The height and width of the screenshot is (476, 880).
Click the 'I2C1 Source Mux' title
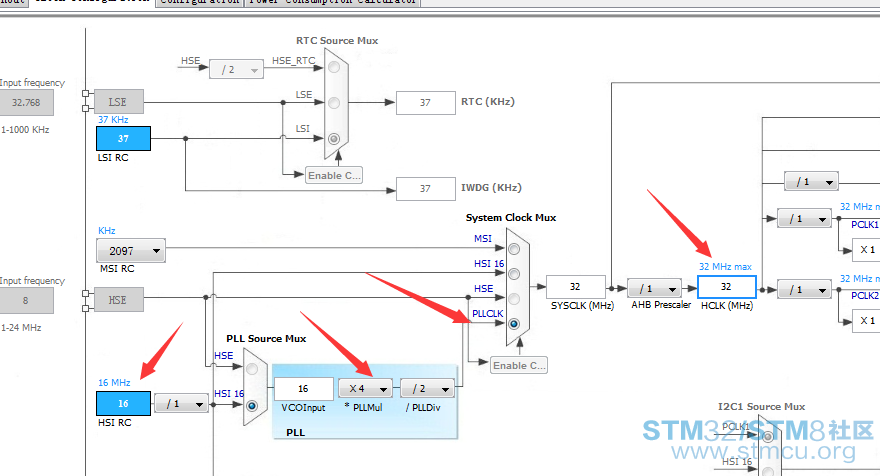[x=762, y=406]
